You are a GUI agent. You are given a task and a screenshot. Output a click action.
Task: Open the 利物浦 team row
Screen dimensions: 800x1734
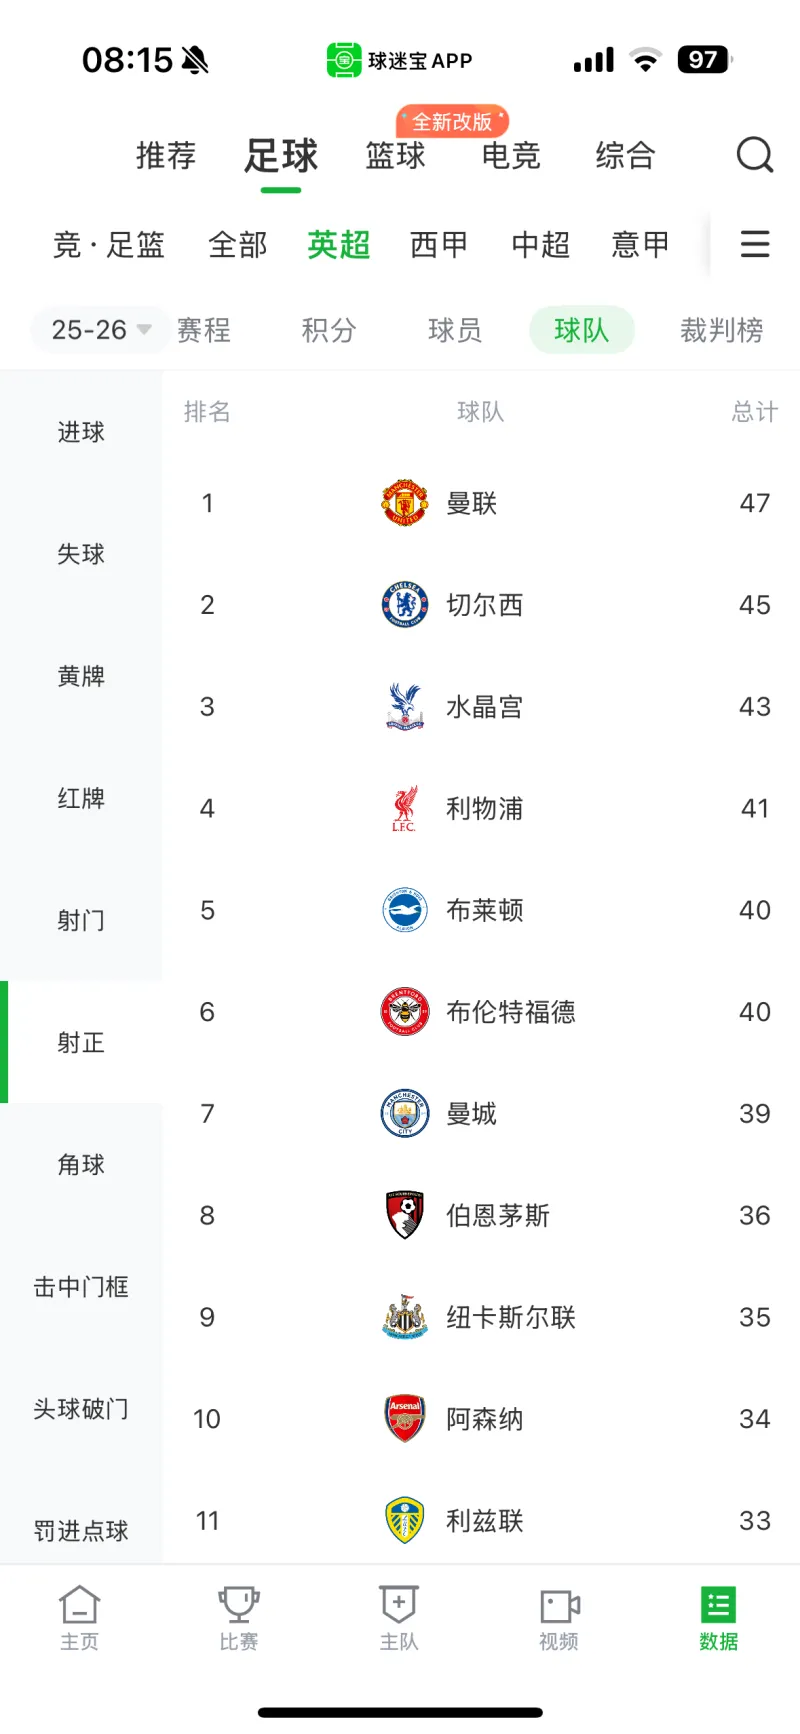[x=484, y=808]
